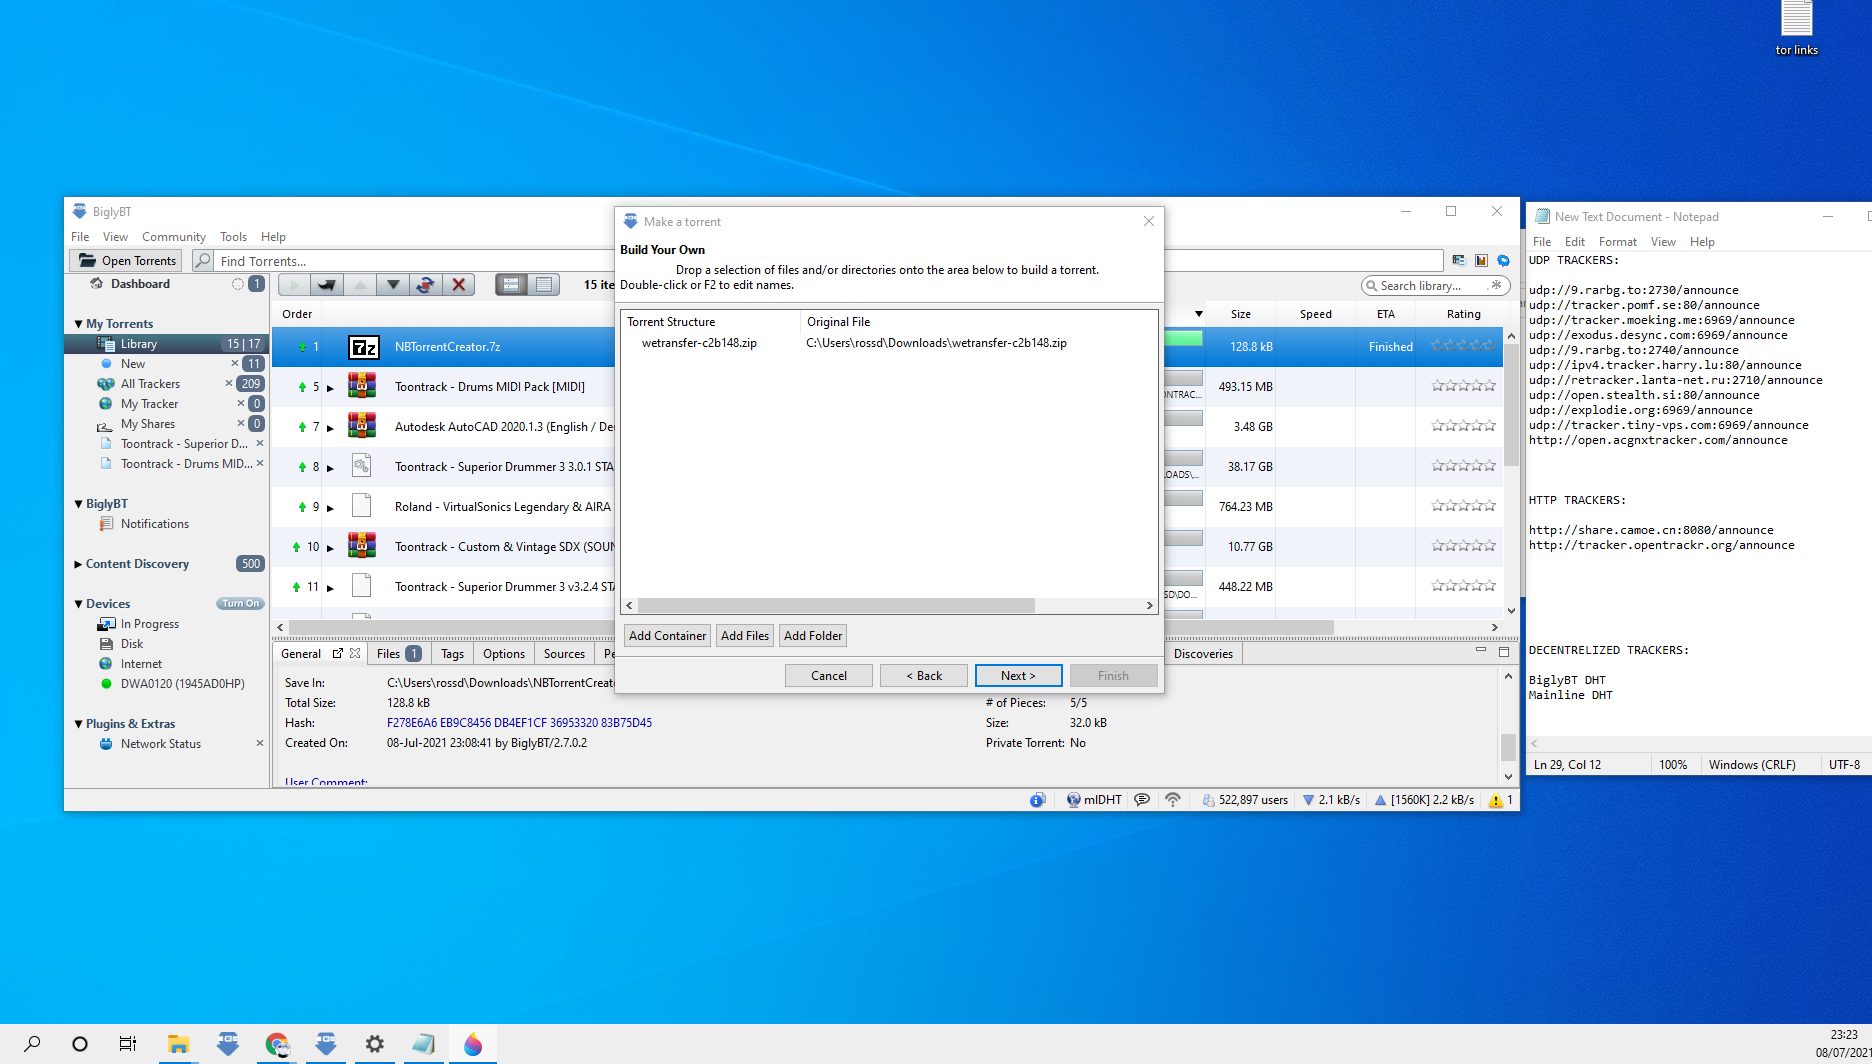Focus the Search library input field
This screenshot has height=1064, width=1872.
1435,286
